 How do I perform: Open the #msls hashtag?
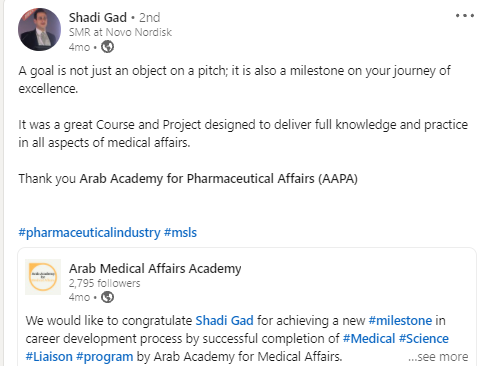tap(180, 232)
